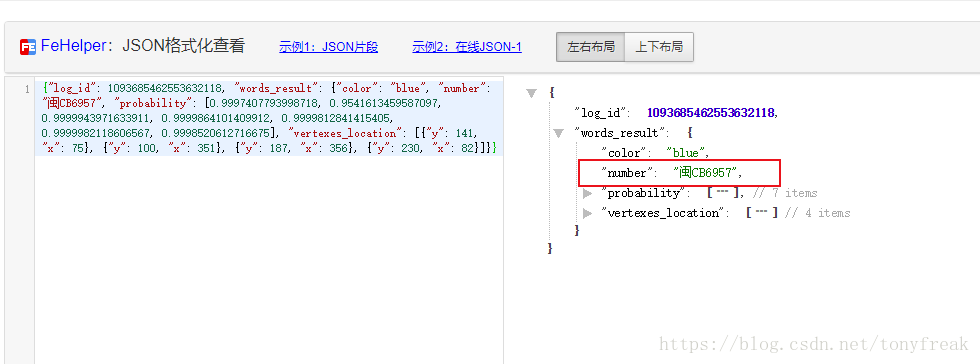The image size is (980, 364).
Task: Open the 示例2：在线JSON-1 example link
Action: 467,47
